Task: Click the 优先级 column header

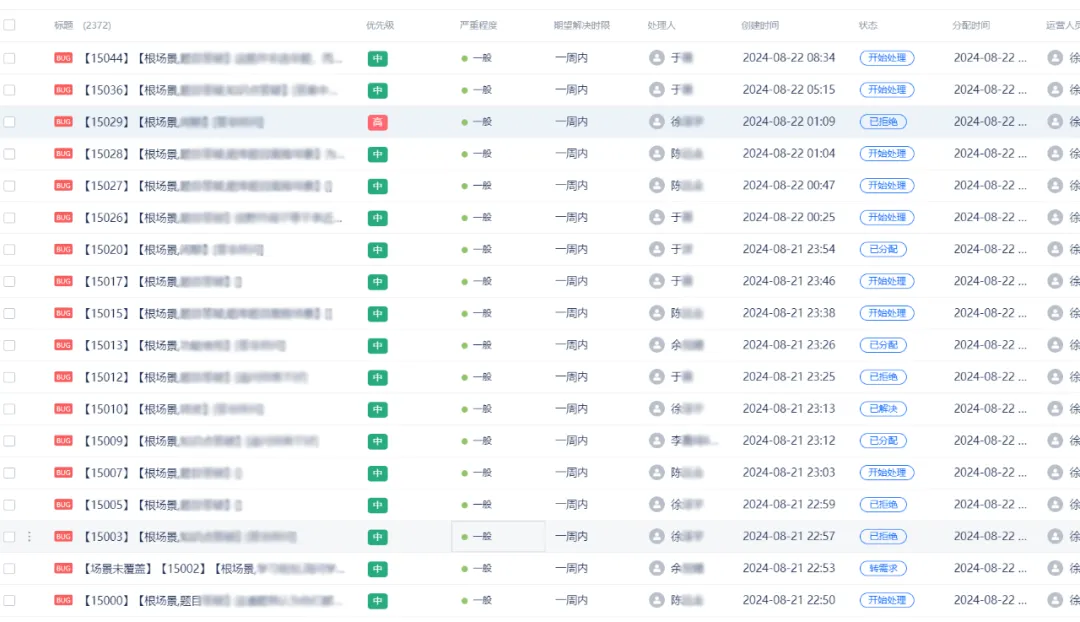Action: 379,25
